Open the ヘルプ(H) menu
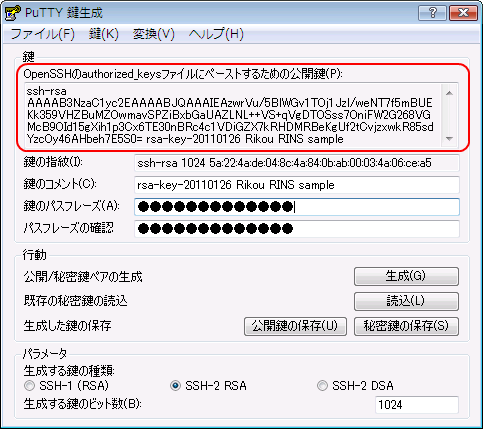 coord(216,34)
